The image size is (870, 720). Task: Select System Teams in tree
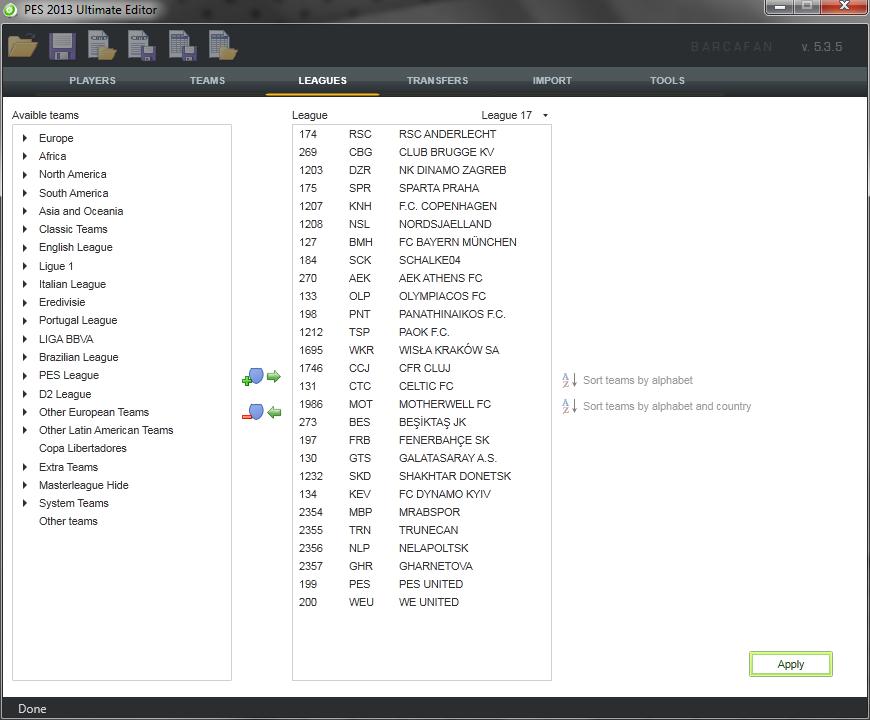pos(74,503)
